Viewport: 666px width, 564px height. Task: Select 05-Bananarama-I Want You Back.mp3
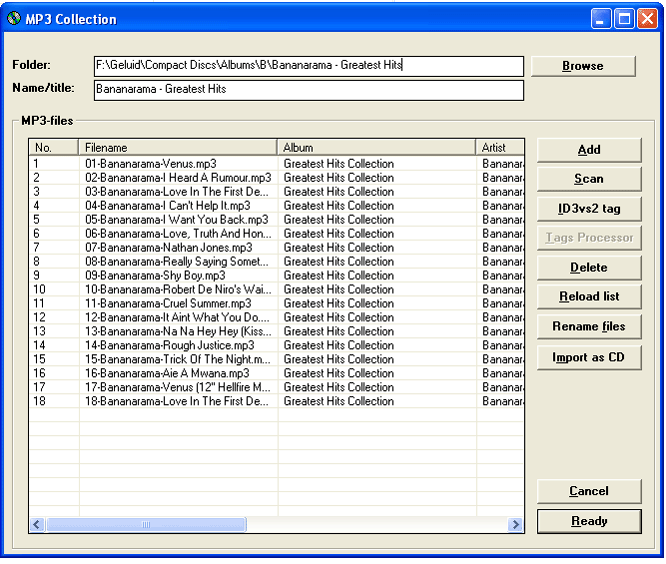pyautogui.click(x=177, y=220)
